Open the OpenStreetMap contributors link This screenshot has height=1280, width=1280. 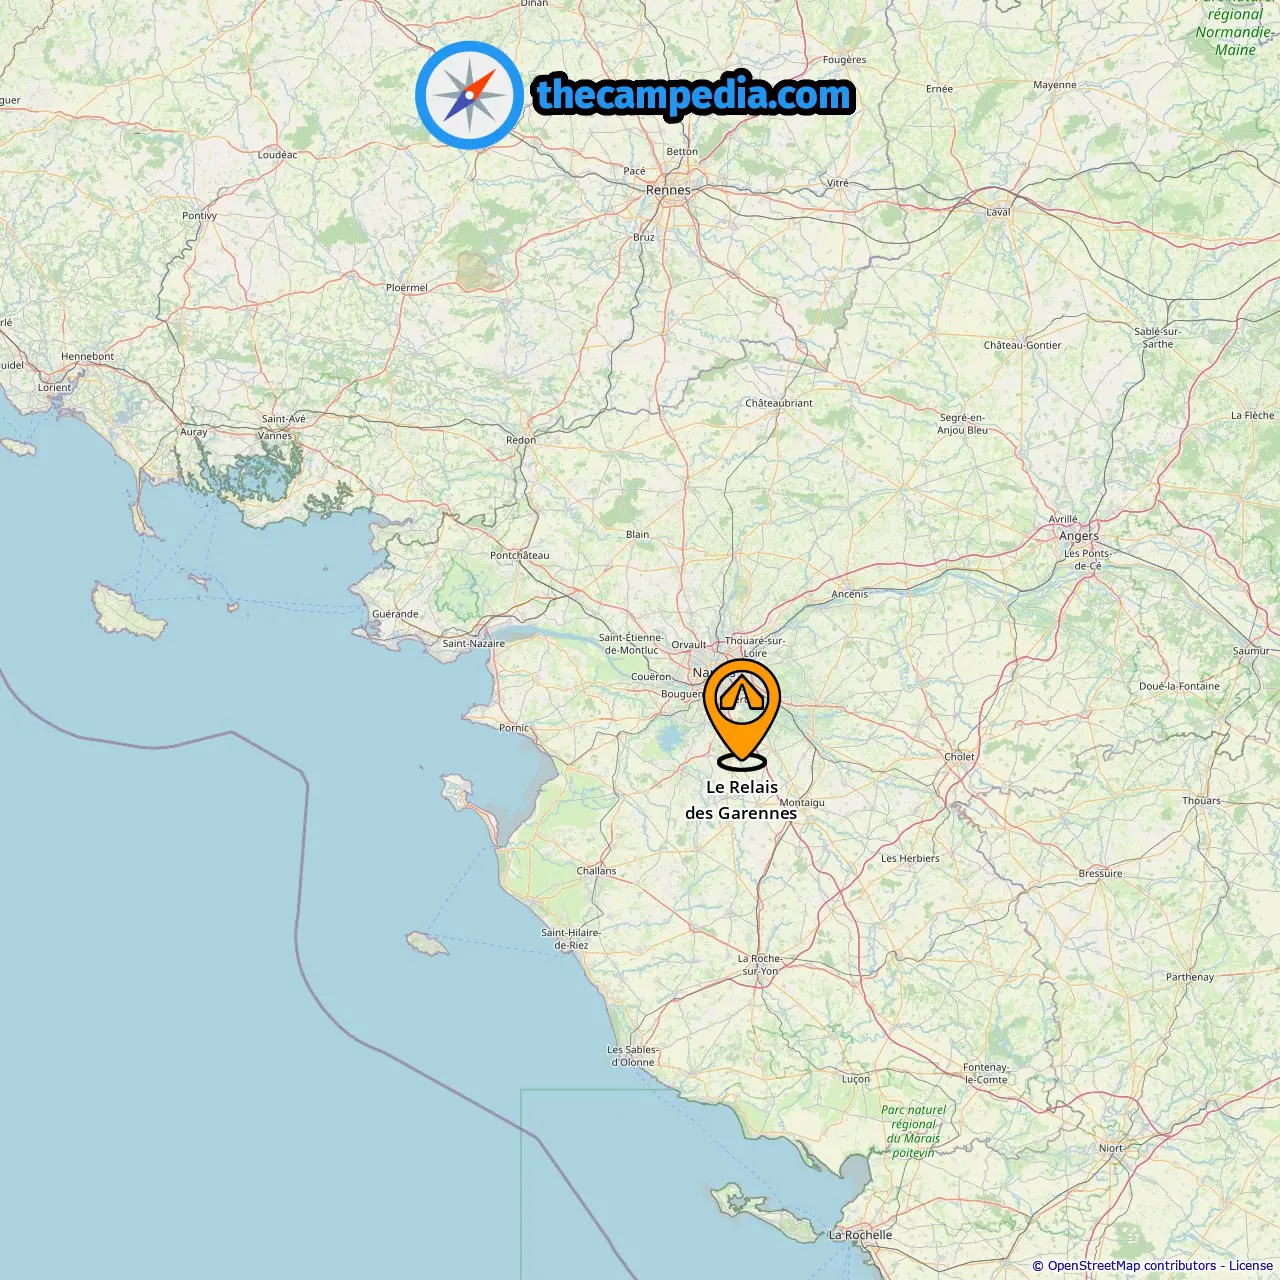[x=1132, y=1266]
